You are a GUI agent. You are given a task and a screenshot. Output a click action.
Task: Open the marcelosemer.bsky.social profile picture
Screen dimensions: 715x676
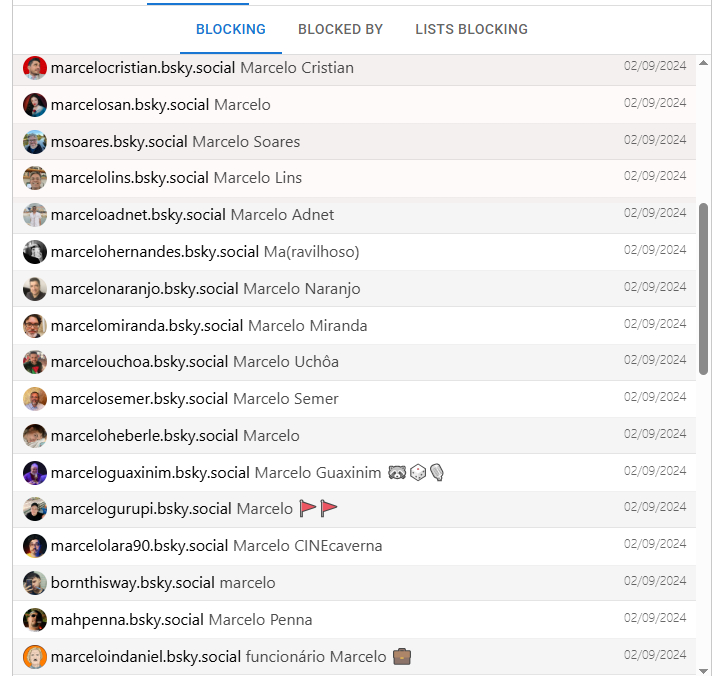[35, 399]
